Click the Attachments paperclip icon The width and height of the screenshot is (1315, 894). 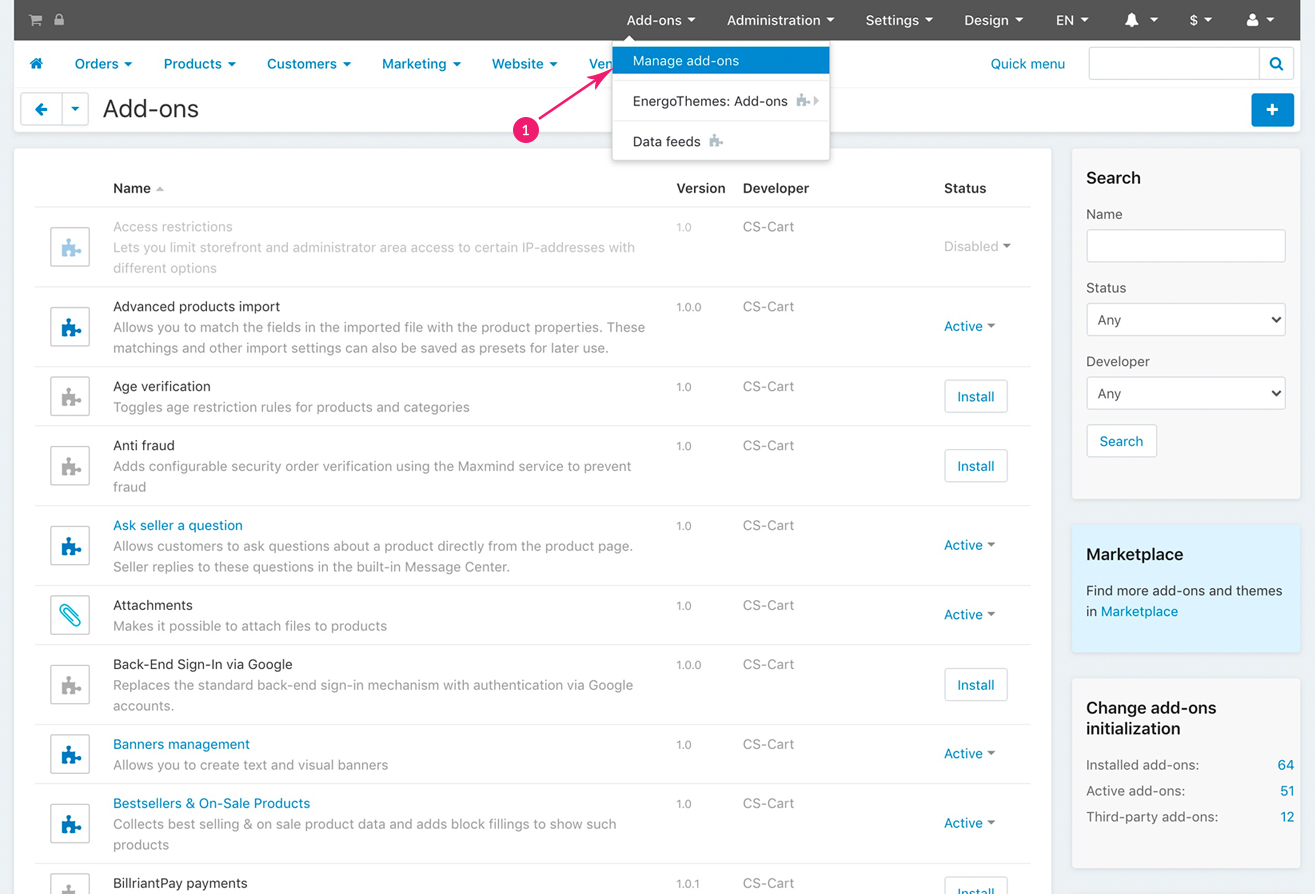[70, 615]
